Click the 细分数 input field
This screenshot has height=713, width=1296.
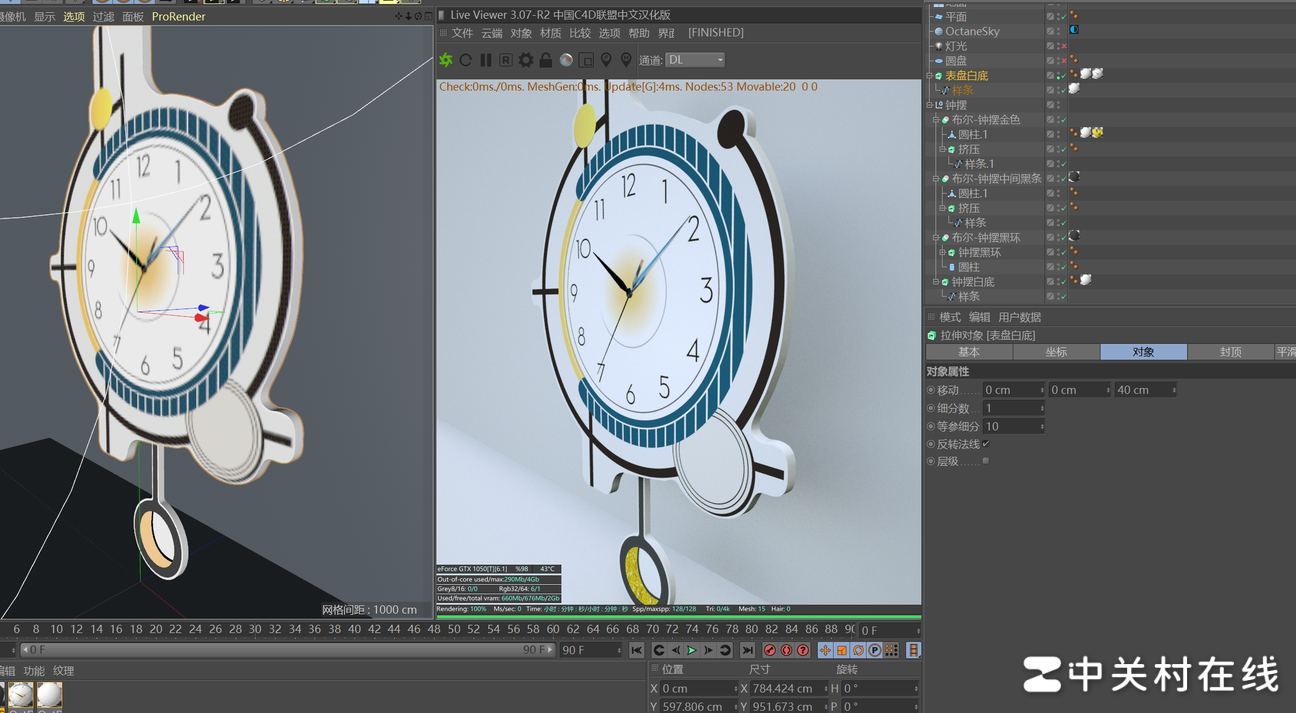click(1012, 408)
